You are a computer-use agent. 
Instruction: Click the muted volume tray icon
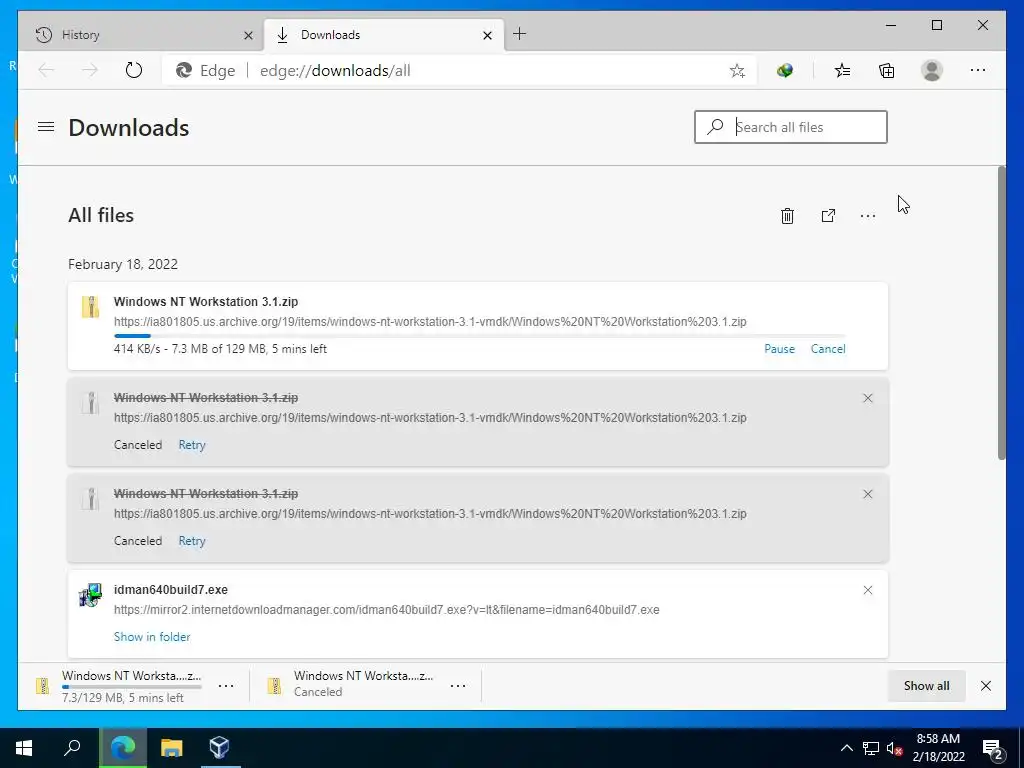(895, 748)
